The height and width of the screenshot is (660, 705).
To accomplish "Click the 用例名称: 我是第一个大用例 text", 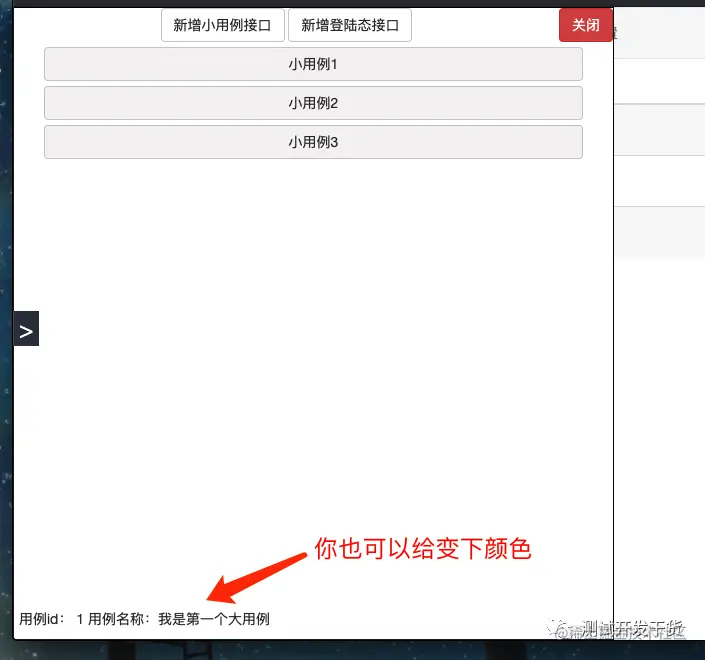I will 178,619.
